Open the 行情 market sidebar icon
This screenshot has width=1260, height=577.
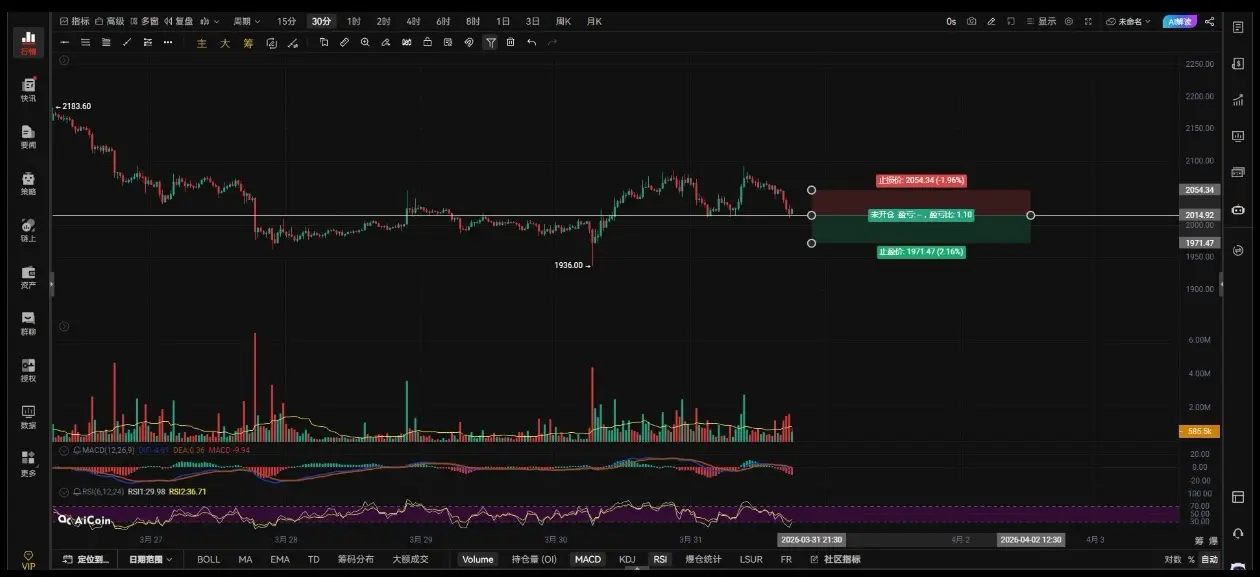coord(28,42)
